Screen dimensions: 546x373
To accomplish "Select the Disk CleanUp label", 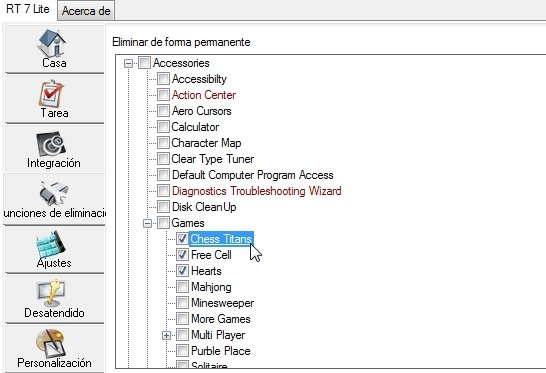I will pyautogui.click(x=204, y=207).
